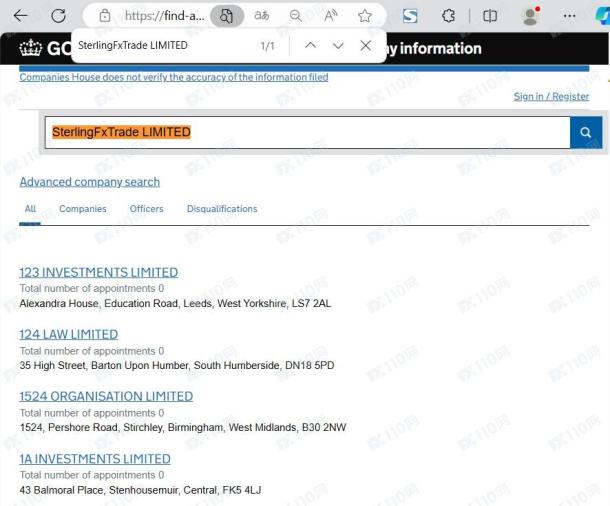Open the three-dot settings menu
The height and width of the screenshot is (506, 610).
tap(569, 16)
